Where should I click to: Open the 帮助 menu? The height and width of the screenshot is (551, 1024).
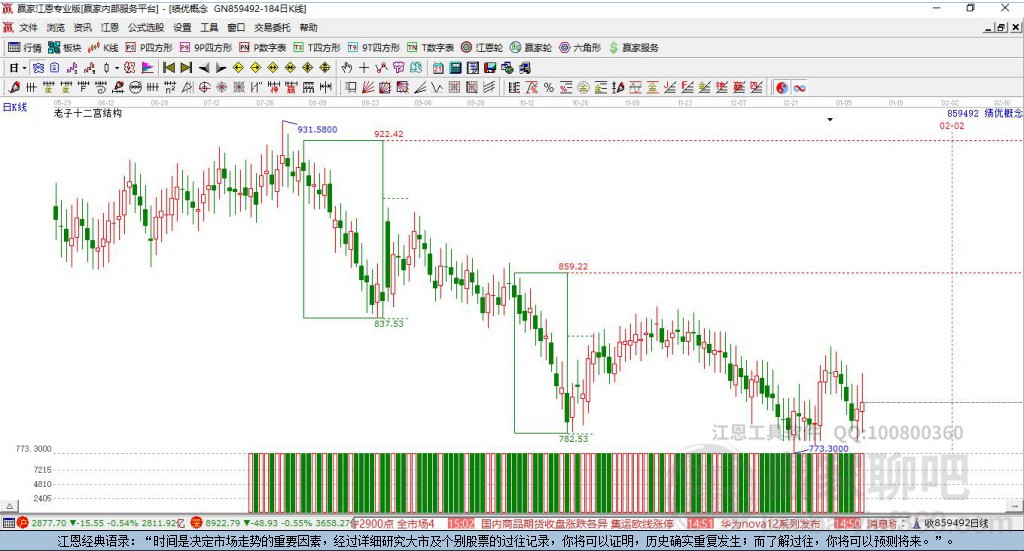(x=308, y=27)
